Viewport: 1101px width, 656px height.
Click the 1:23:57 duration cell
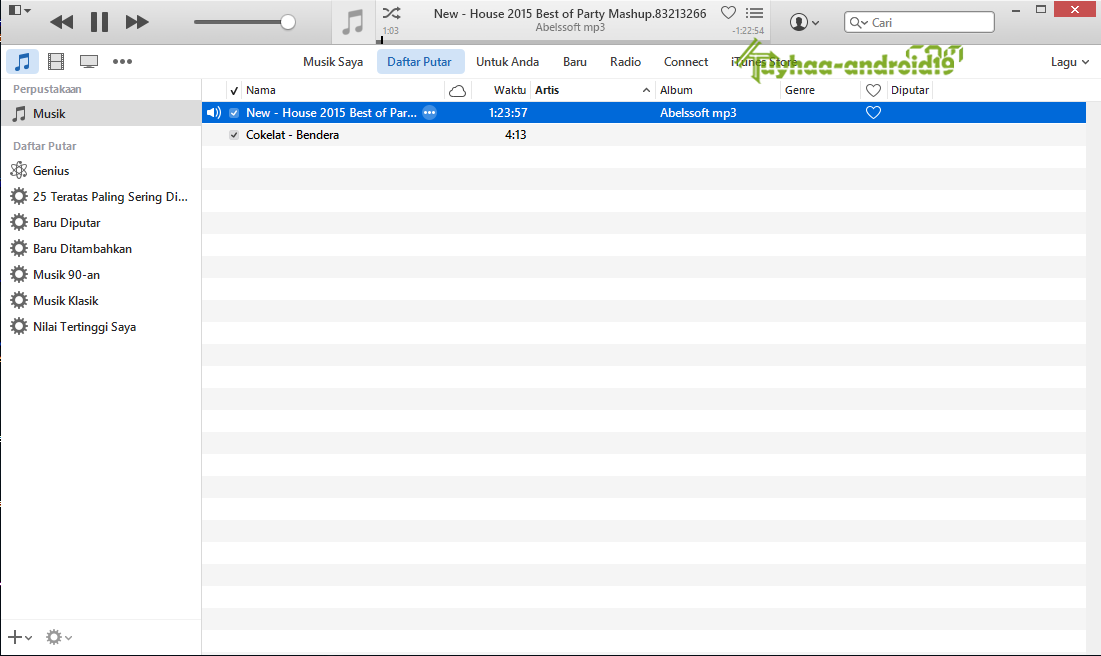tap(508, 112)
